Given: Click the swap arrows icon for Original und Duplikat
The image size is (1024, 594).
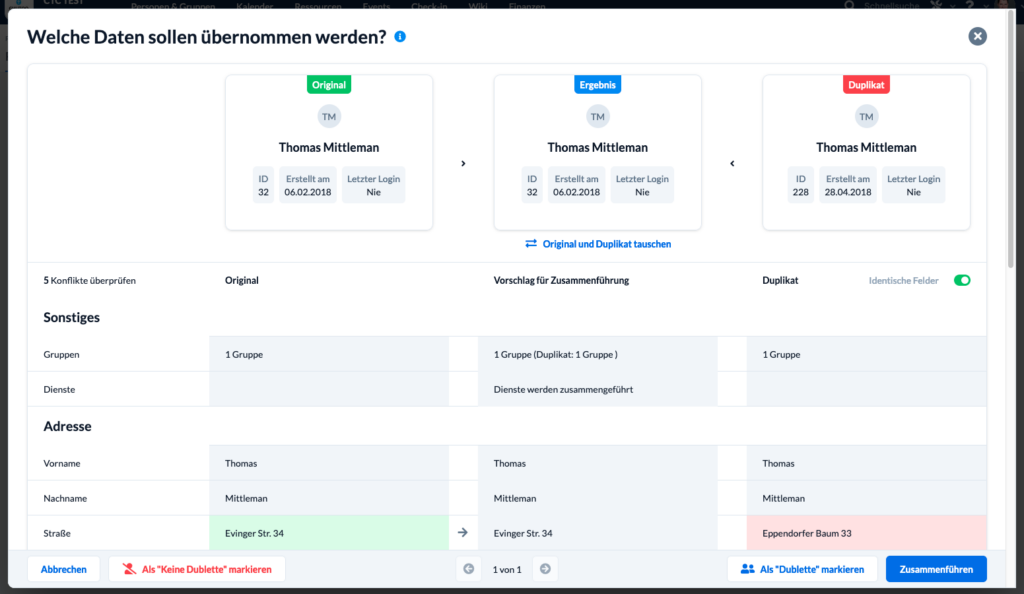Looking at the screenshot, I should 531,243.
